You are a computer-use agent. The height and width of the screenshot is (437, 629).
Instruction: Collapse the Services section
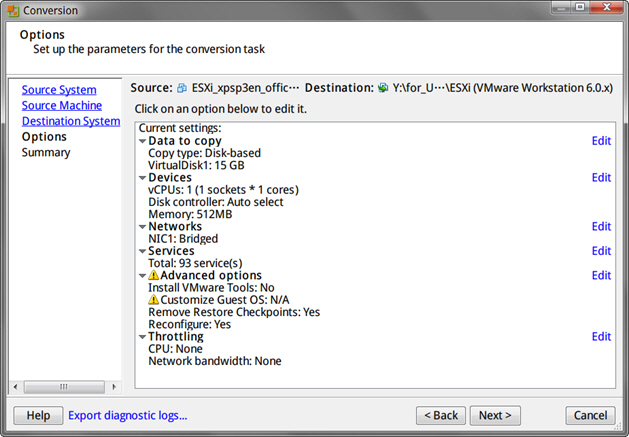pos(142,251)
